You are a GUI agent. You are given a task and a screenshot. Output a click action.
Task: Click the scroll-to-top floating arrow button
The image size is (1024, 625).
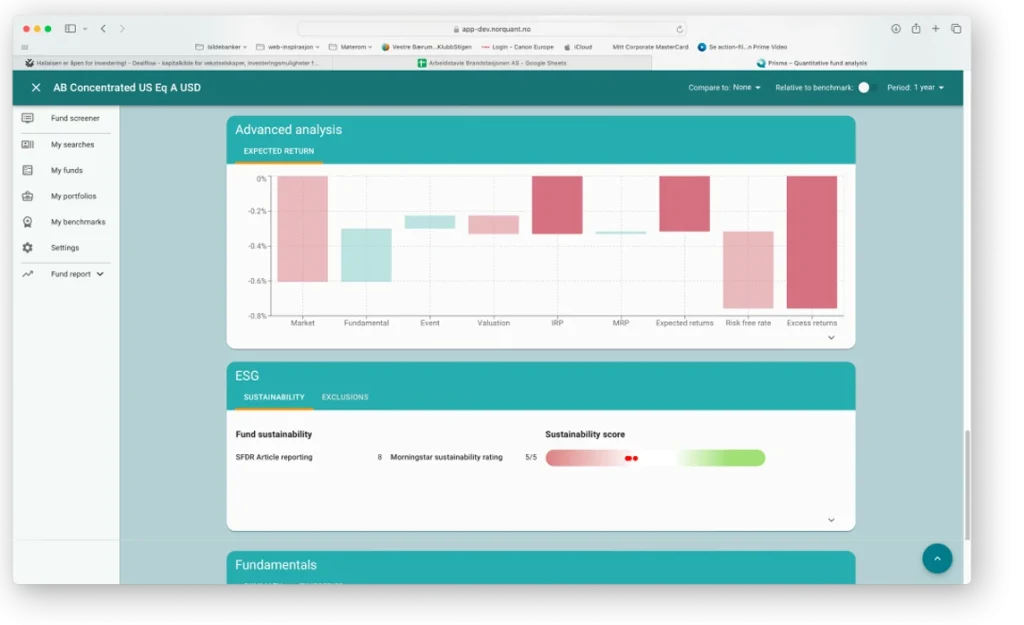tap(936, 558)
